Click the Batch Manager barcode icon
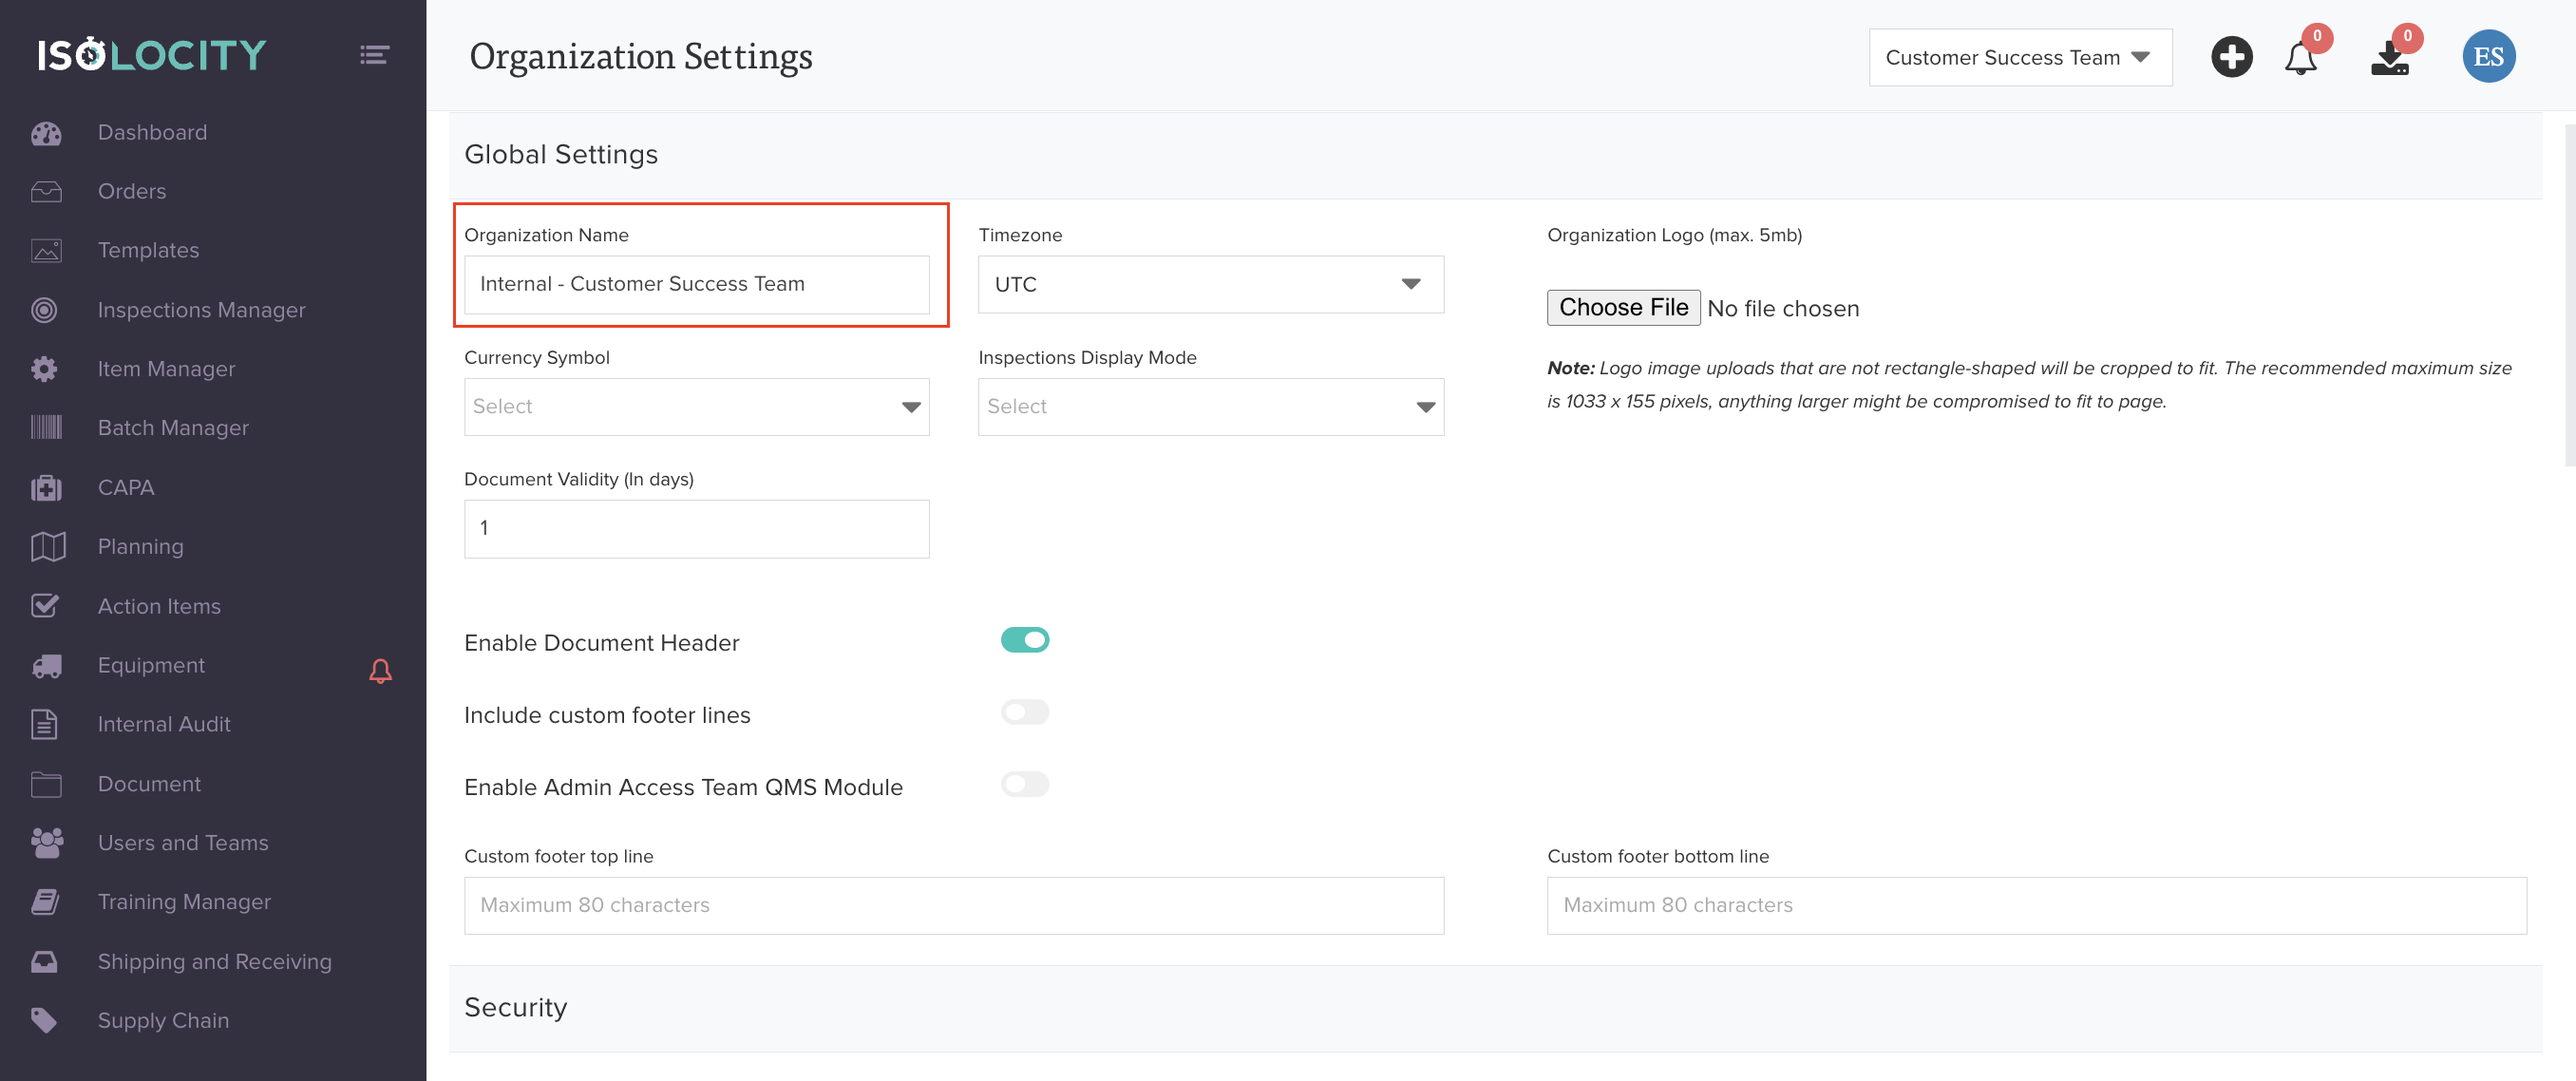This screenshot has height=1081, width=2576. (46, 428)
